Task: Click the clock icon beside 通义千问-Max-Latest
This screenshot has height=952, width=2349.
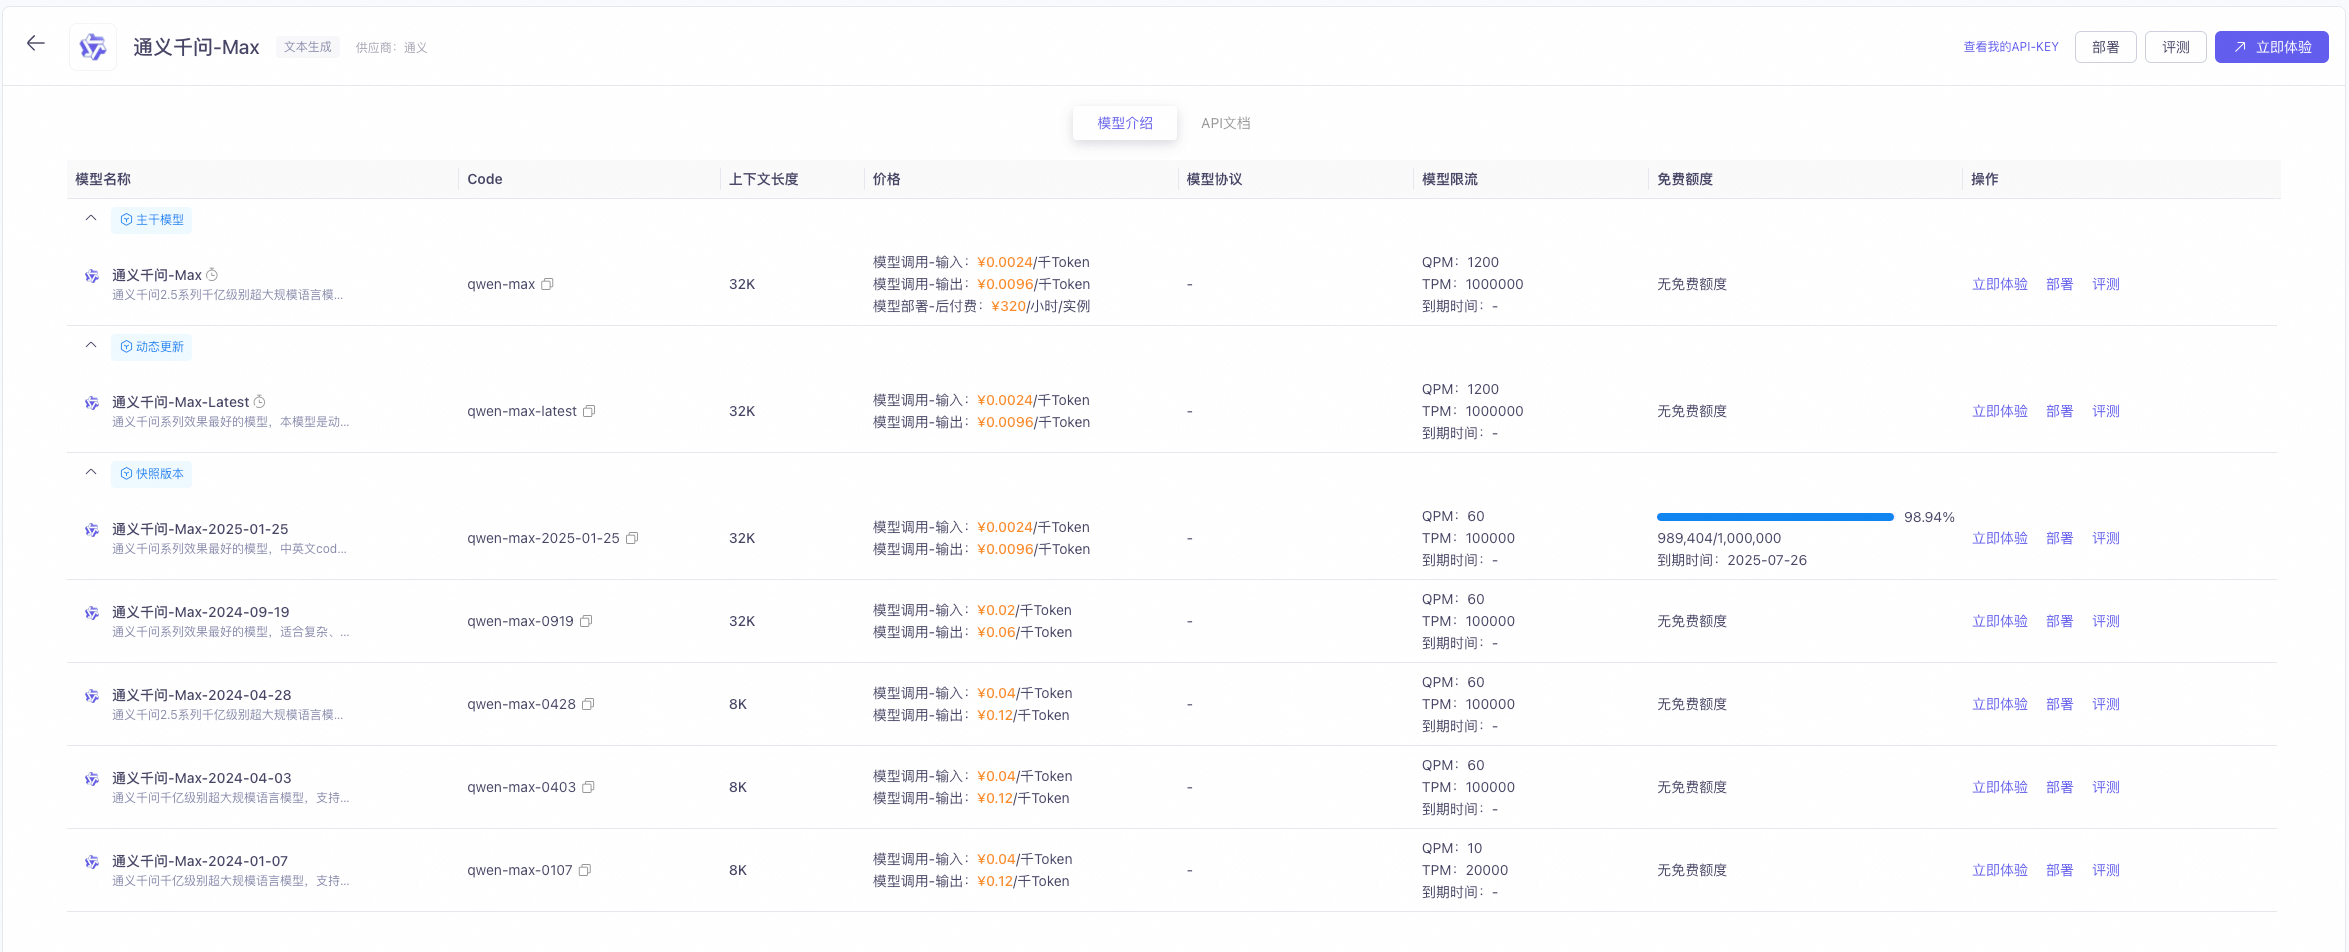Action: click(259, 402)
